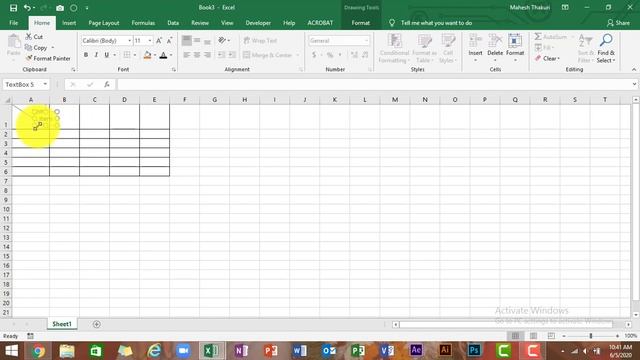Open the Borders dropdown arrow
640x360 pixels.
[x=135, y=55]
